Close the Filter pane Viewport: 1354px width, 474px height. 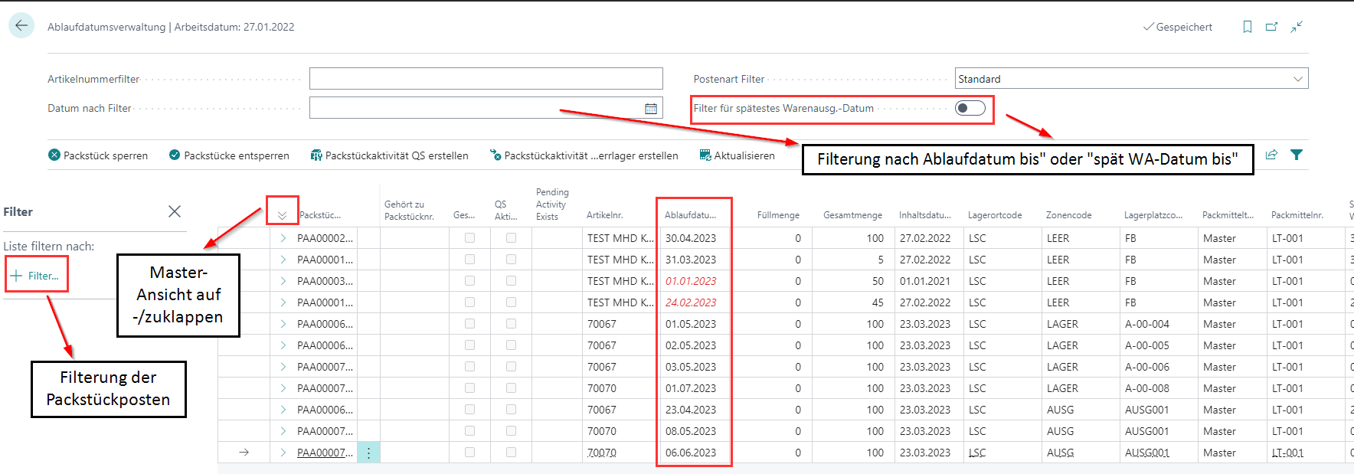tap(175, 211)
